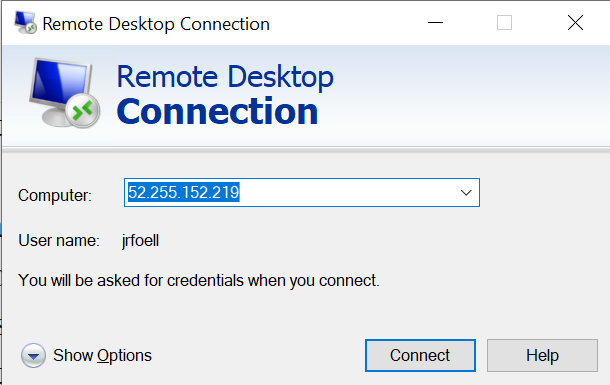Click the green arrows badge on the monitor icon
Screen dimensions: 610x385
click(x=83, y=111)
